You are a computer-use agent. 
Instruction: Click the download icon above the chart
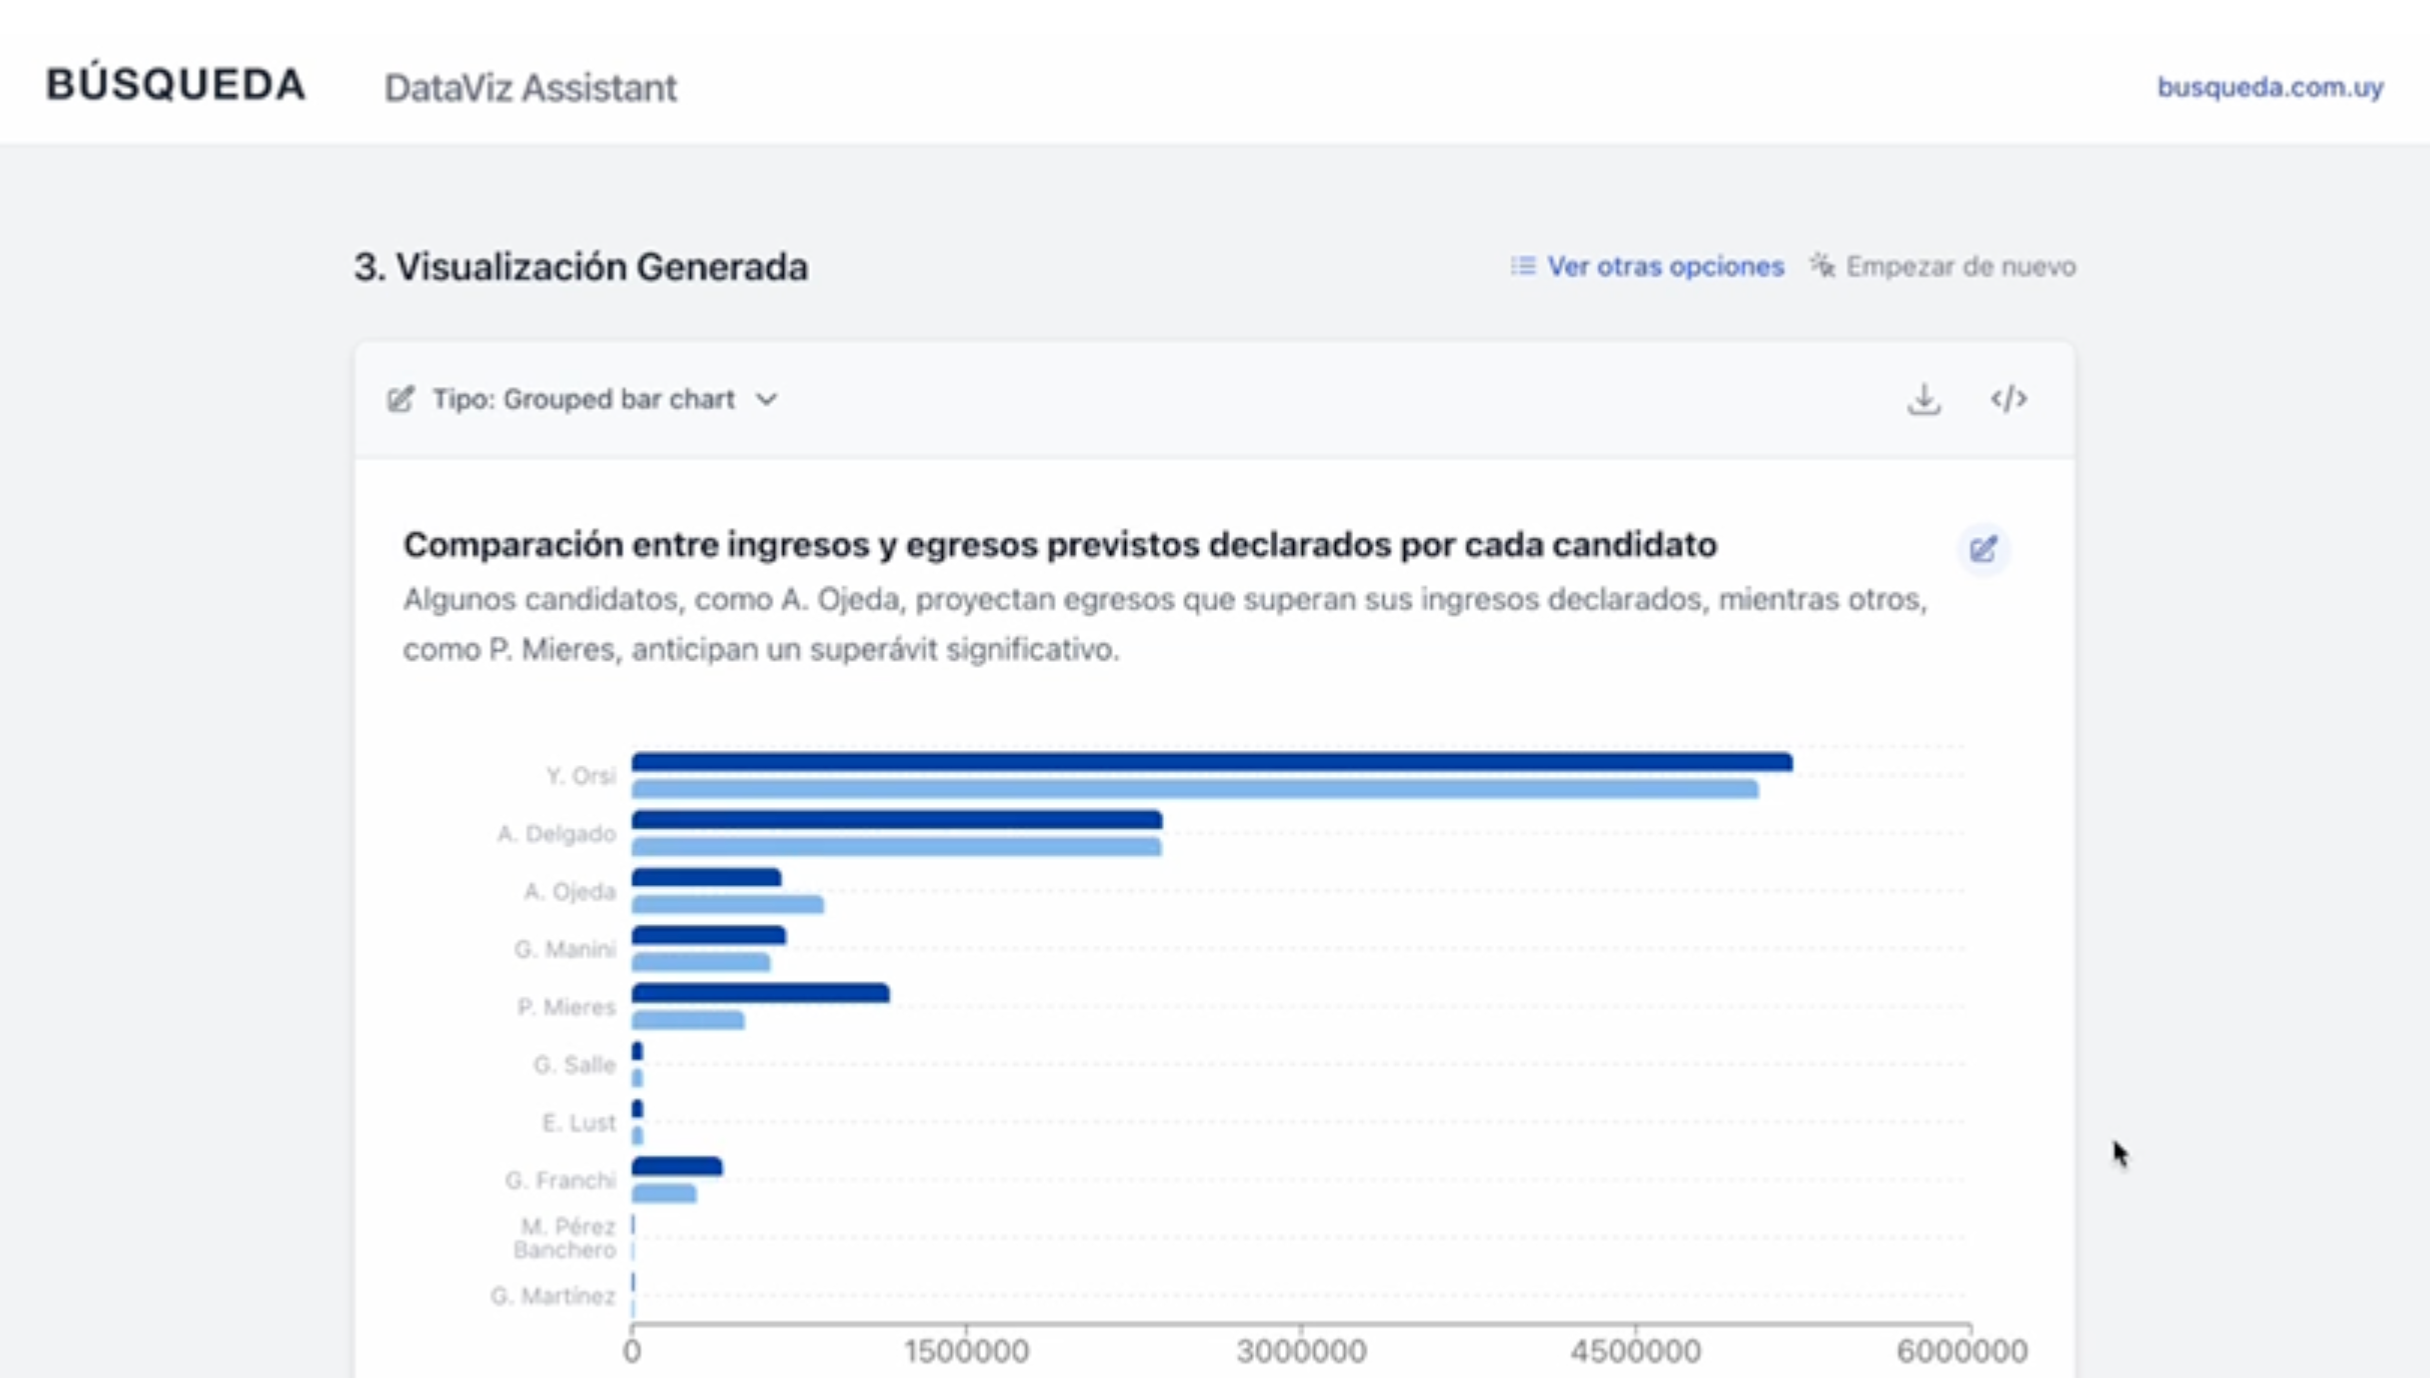tap(1923, 399)
